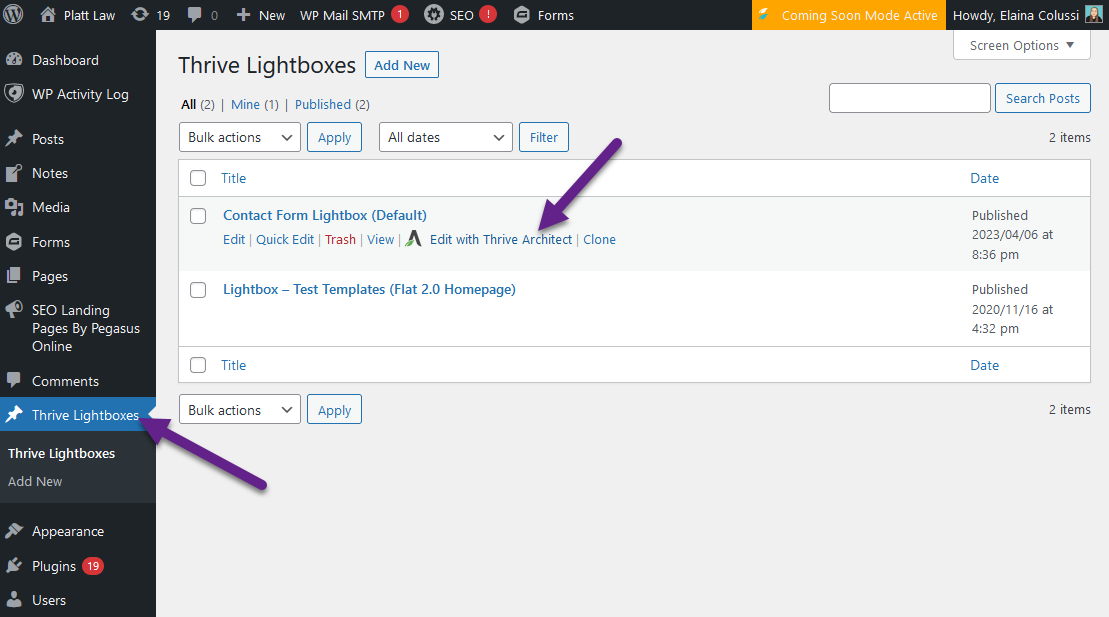The image size is (1109, 617).
Task: Sort by Title in table footer
Action: (x=233, y=365)
